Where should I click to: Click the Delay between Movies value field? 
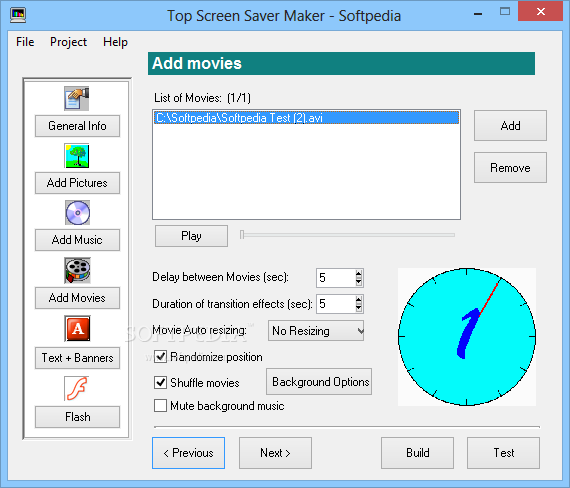336,278
